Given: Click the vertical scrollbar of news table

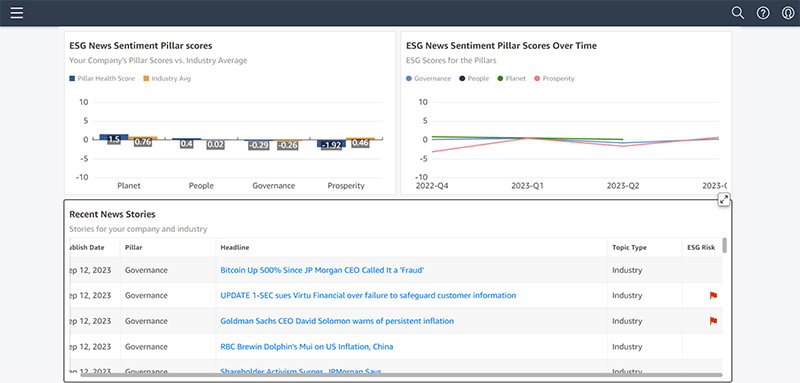Looking at the screenshot, I should click(724, 245).
